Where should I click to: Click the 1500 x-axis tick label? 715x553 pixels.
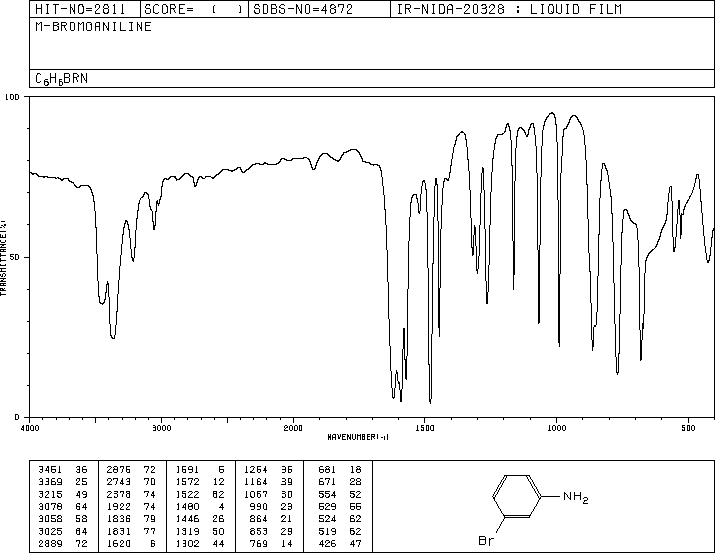tap(425, 428)
